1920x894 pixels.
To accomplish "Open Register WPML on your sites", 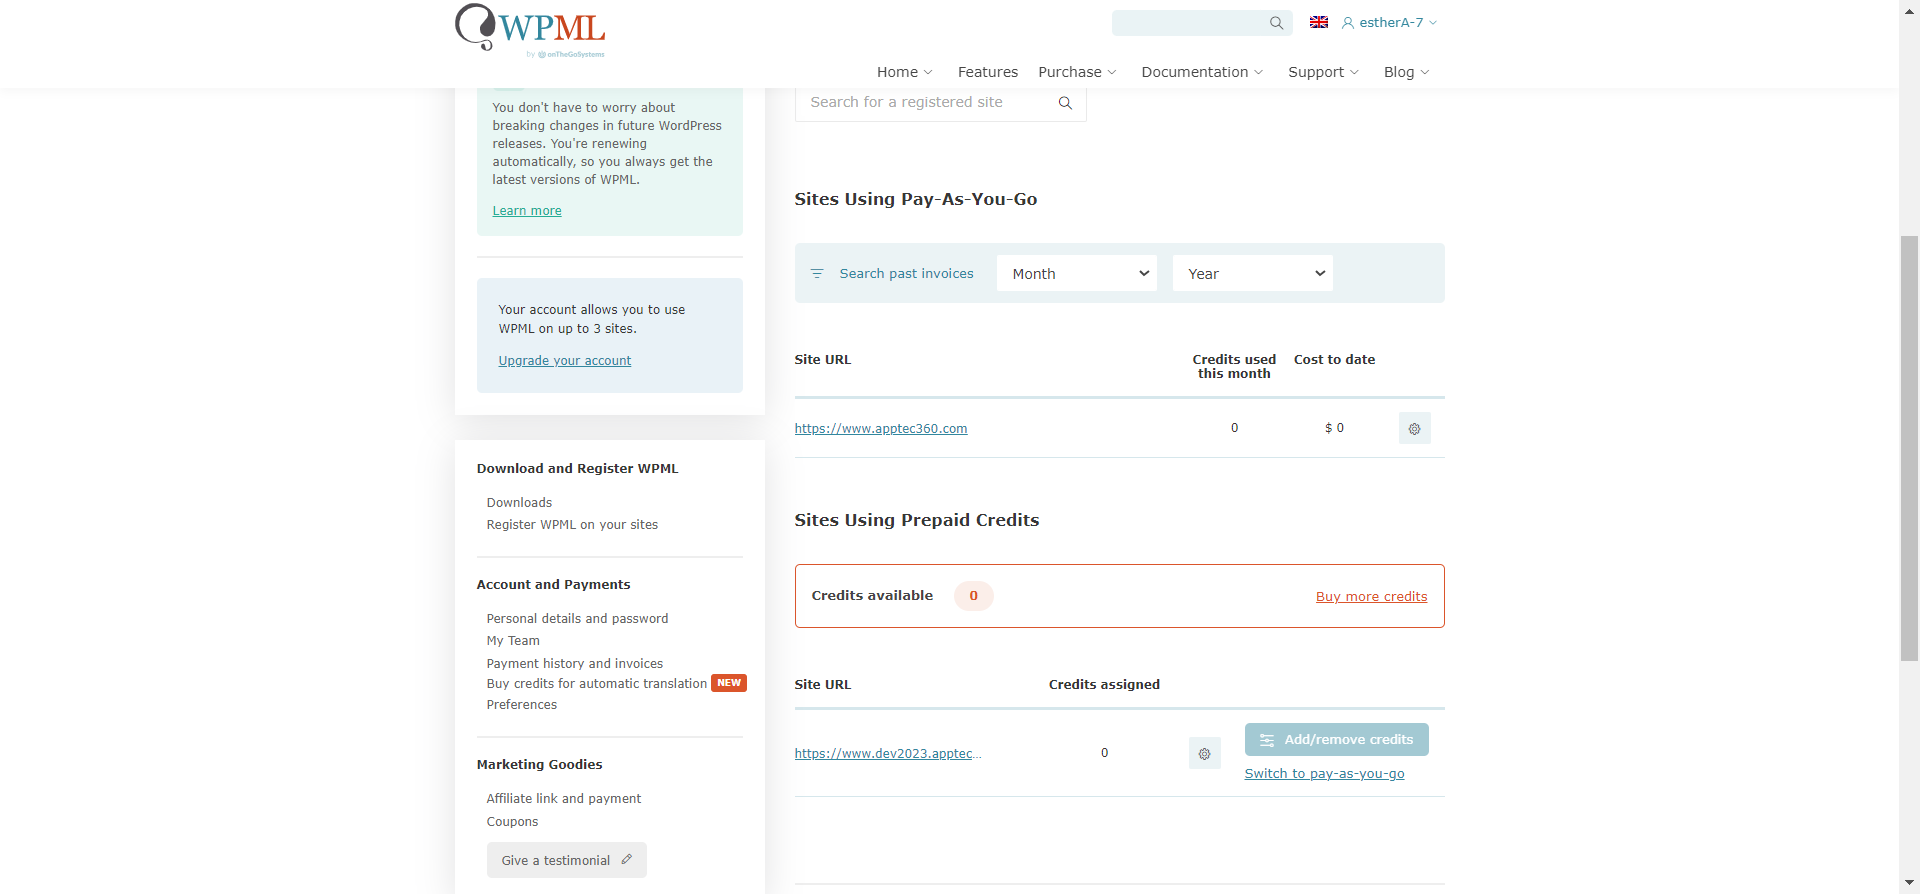I will [572, 525].
